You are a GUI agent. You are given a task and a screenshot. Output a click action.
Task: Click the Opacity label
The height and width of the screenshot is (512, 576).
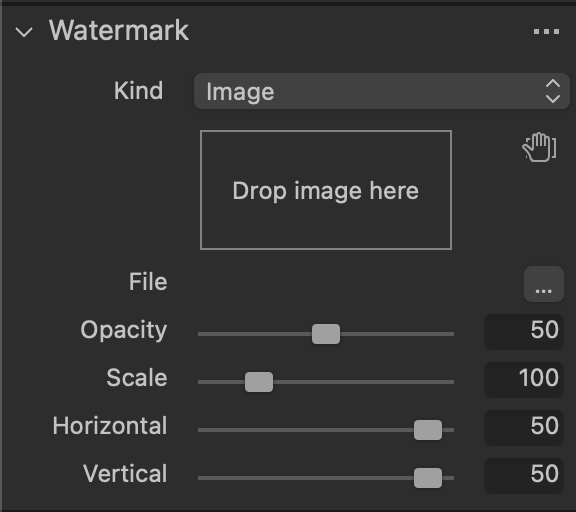point(124,330)
